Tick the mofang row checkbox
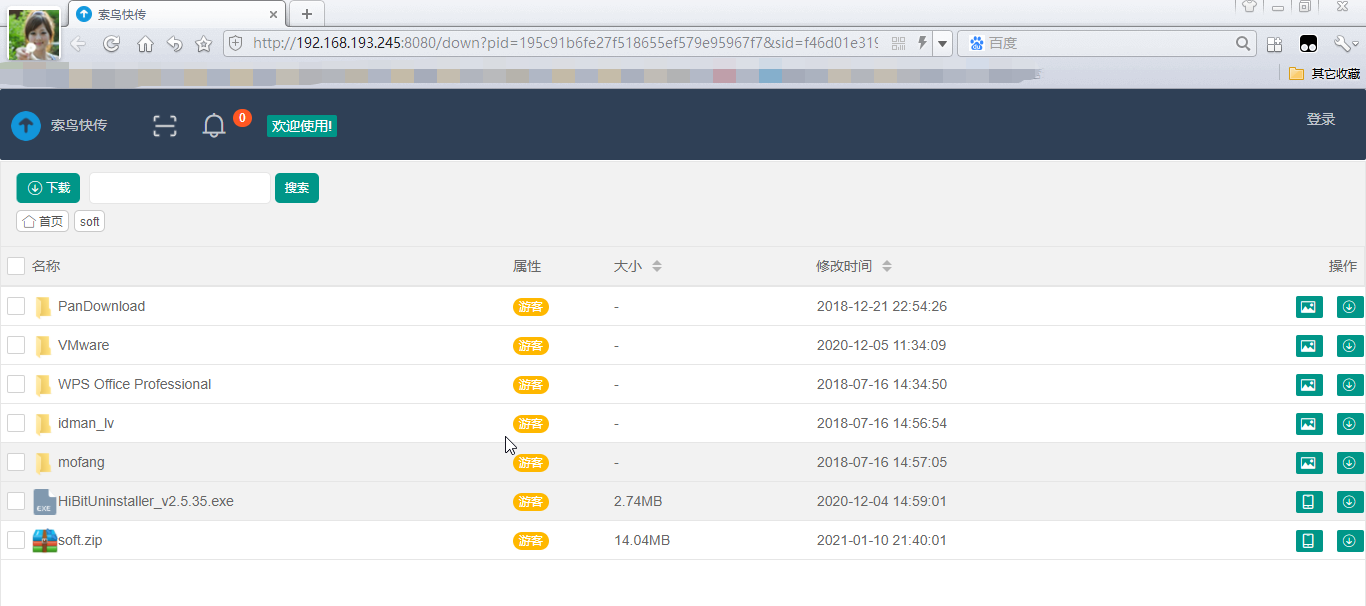This screenshot has width=1366, height=606. pos(16,462)
